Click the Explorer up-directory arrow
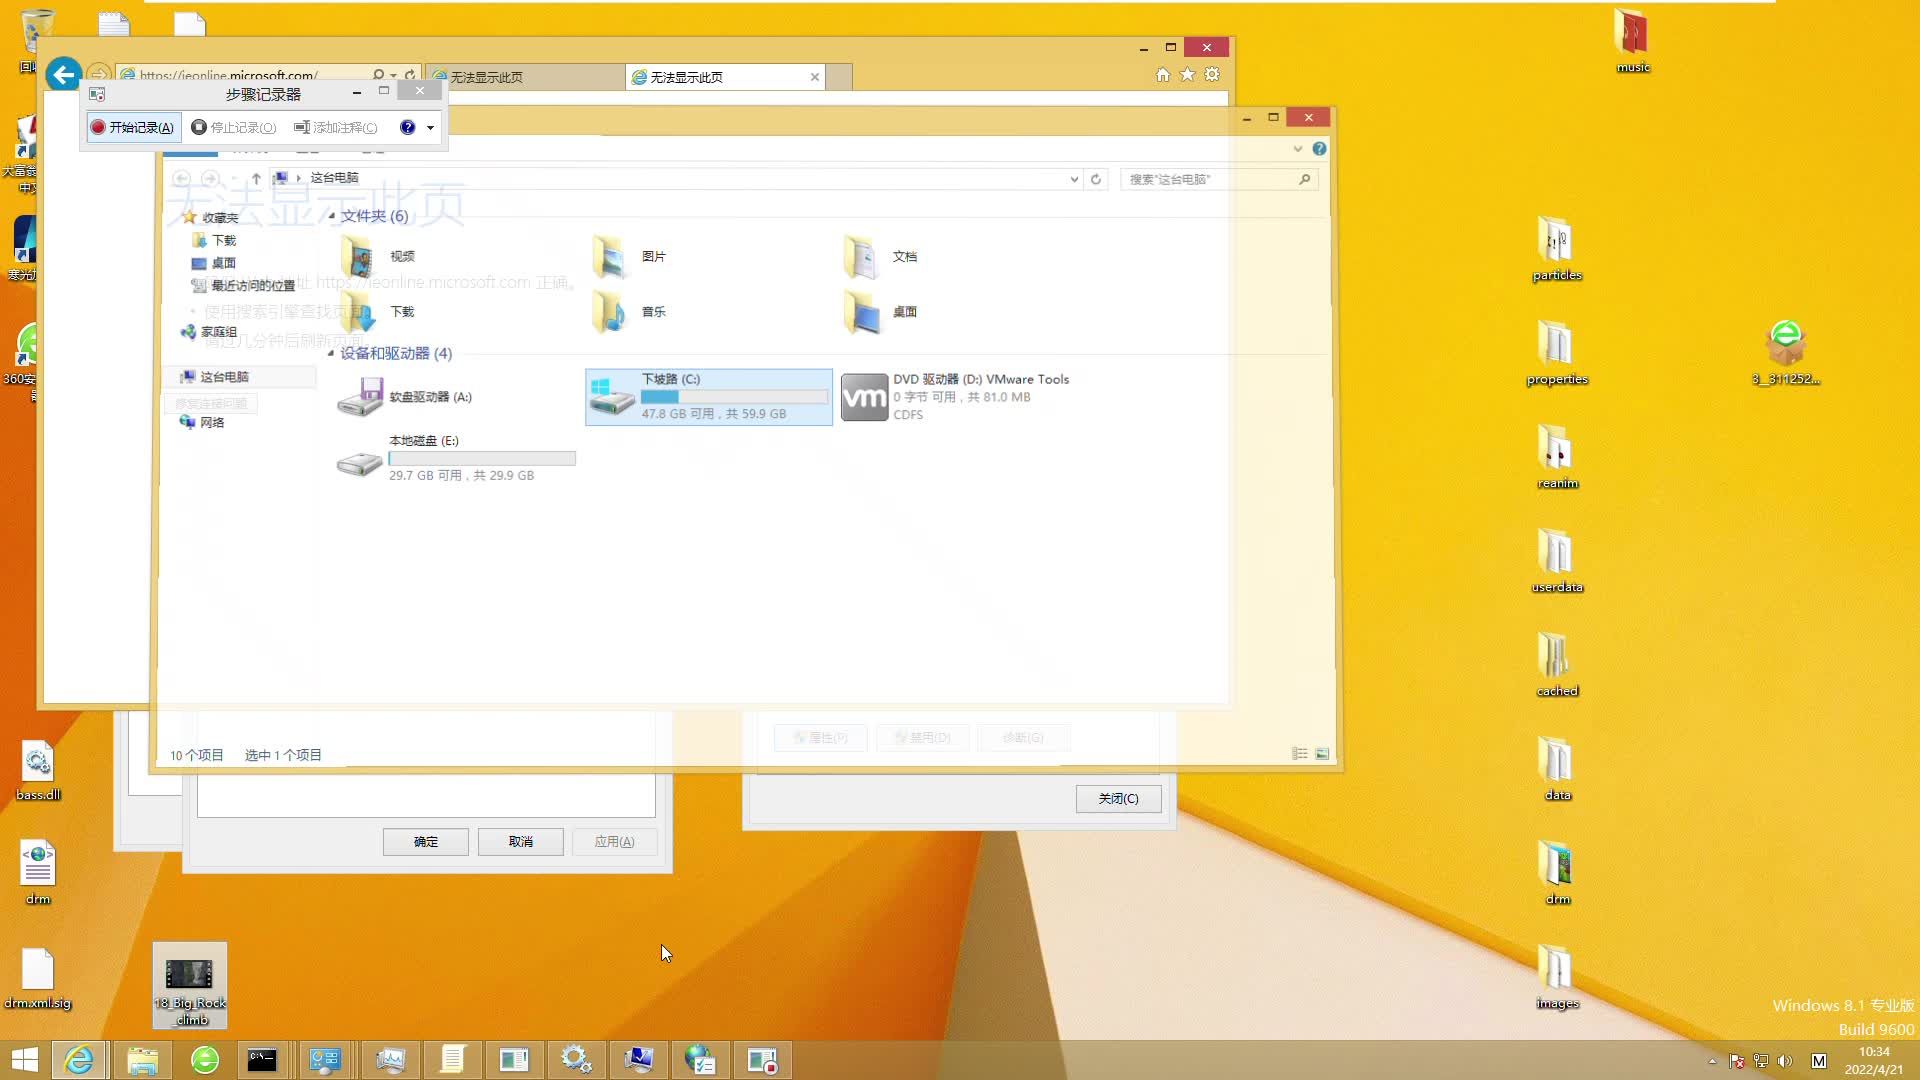Image resolution: width=1920 pixels, height=1080 pixels. click(256, 179)
